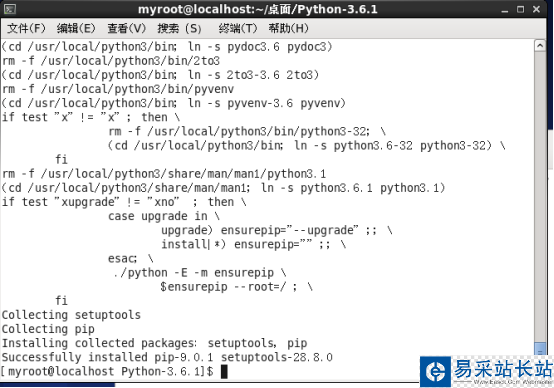Screen dimensions: 554x388
Task: Open the 帮助(H) menu
Action: click(288, 28)
